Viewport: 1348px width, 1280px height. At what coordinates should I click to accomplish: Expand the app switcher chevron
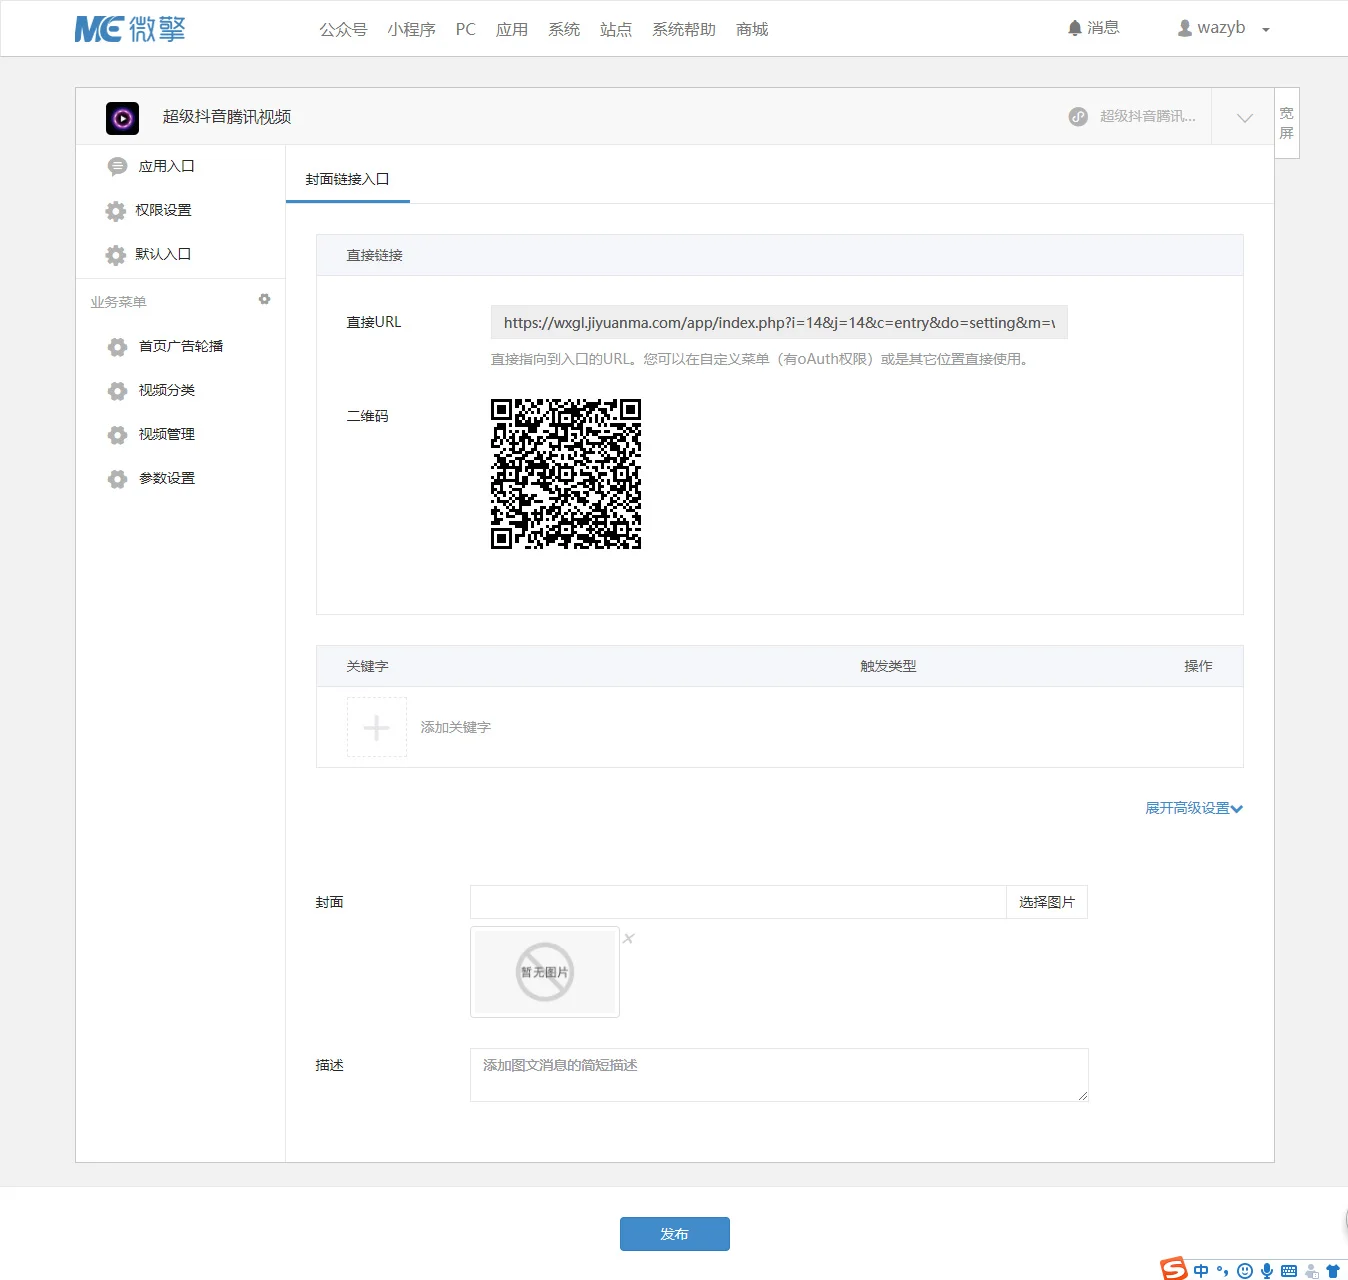coord(1244,117)
